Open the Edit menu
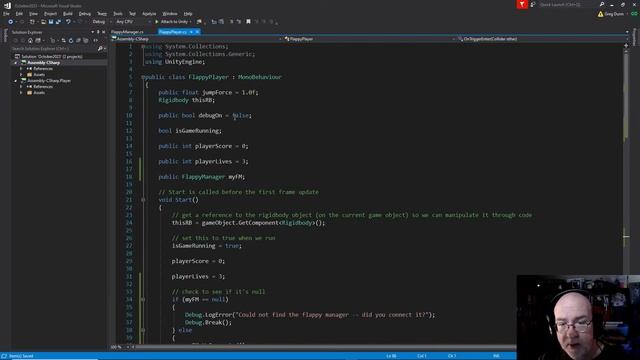Screen dimensions: 640x360 (x=19, y=14)
